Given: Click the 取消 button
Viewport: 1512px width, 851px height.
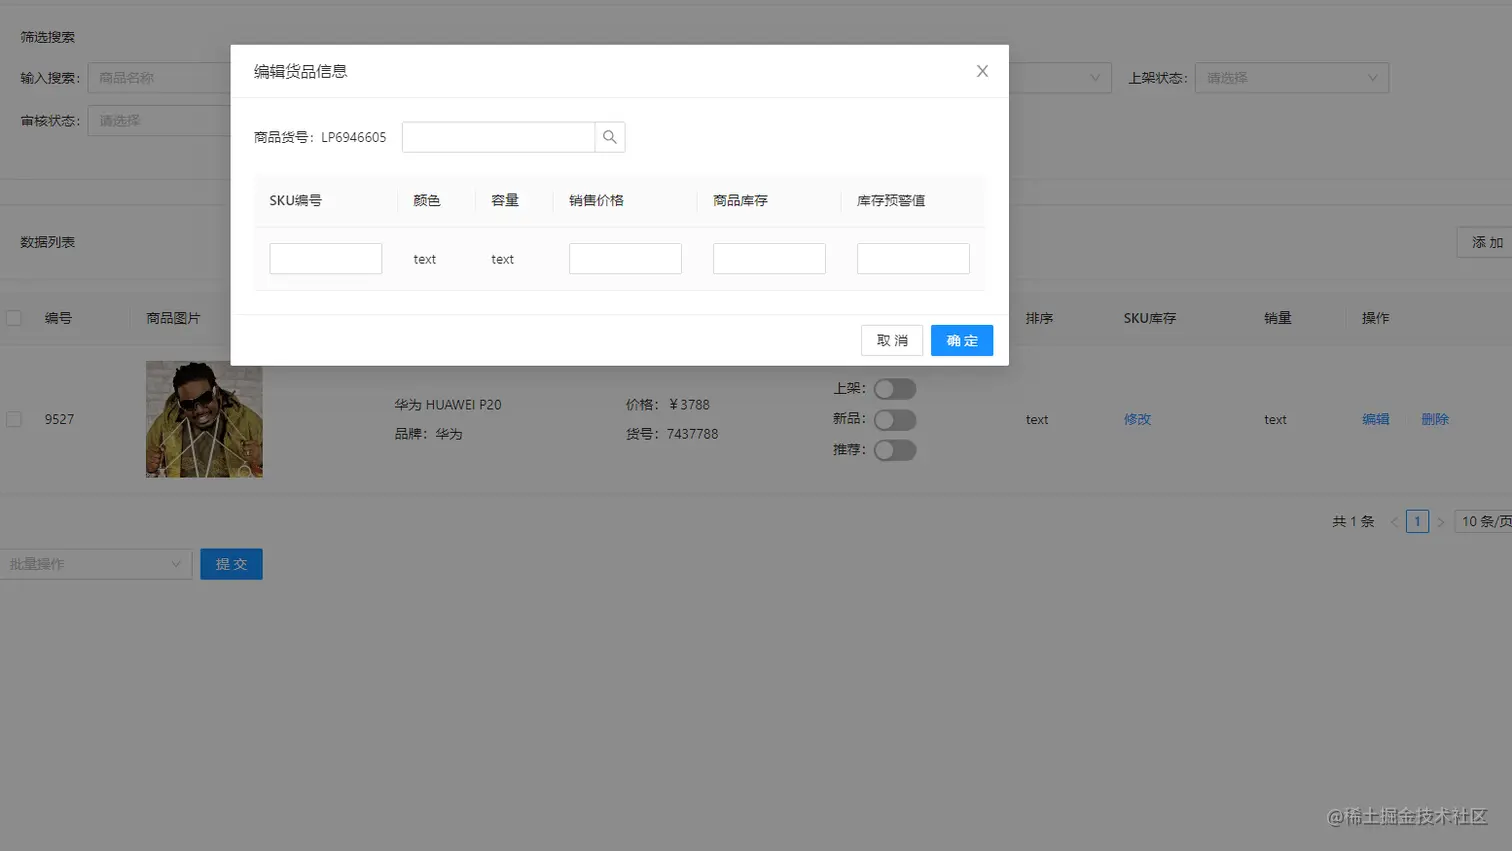Looking at the screenshot, I should pos(892,341).
